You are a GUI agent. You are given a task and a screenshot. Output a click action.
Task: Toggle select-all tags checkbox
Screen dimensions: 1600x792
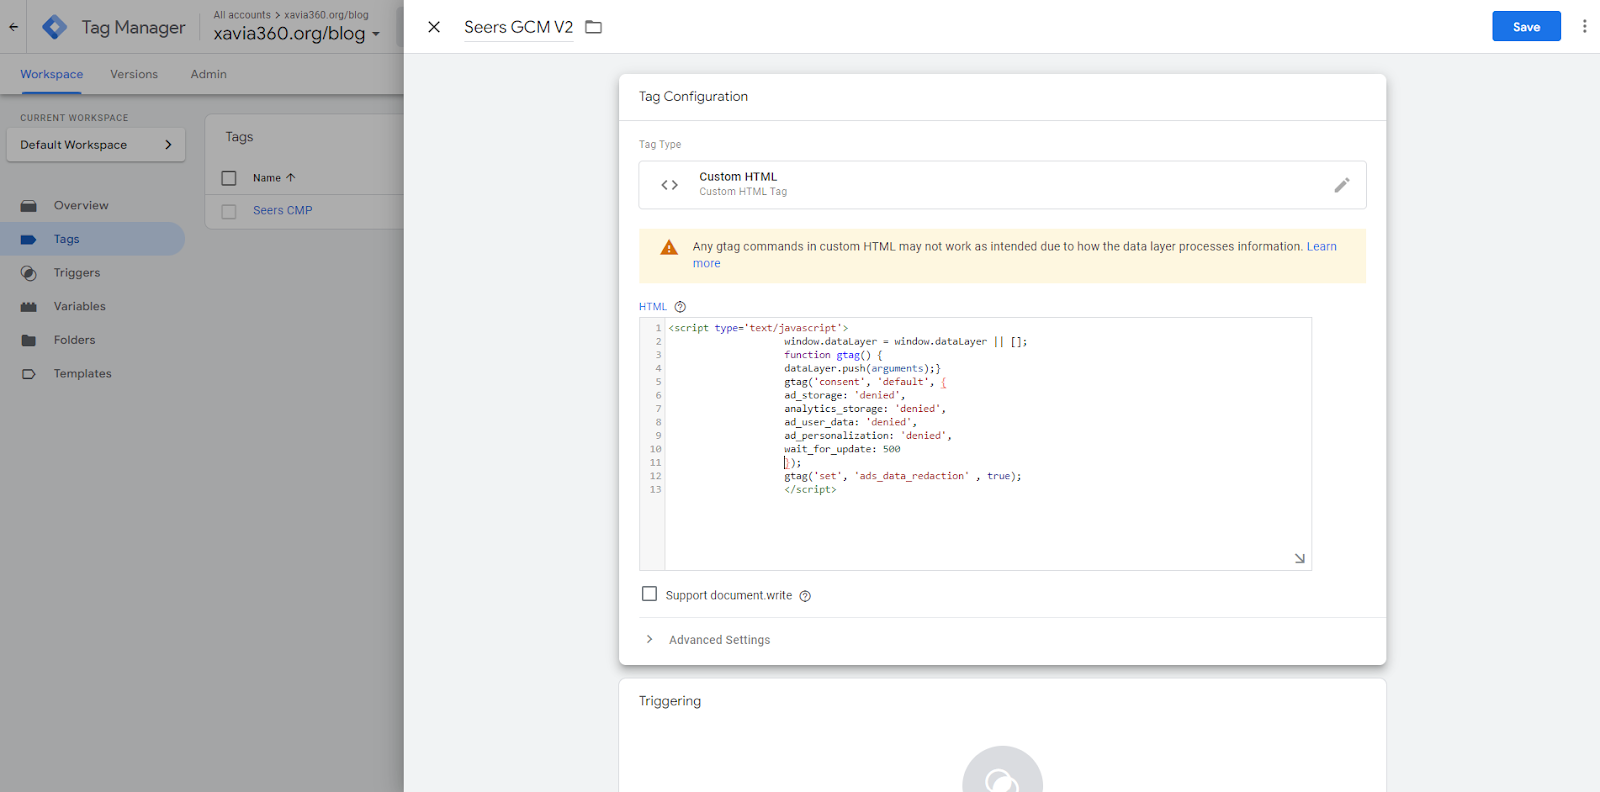point(229,178)
